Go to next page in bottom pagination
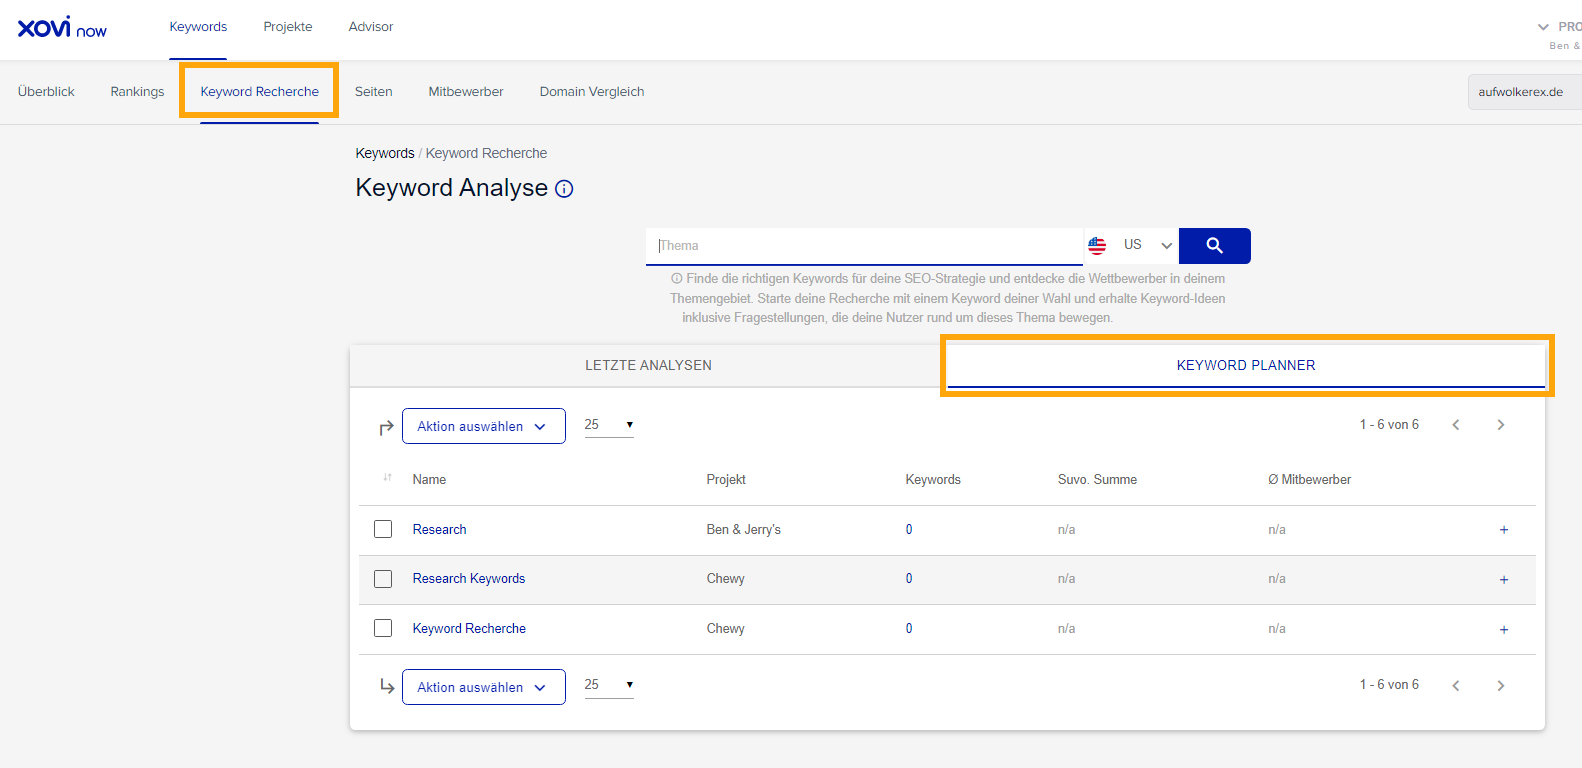This screenshot has height=768, width=1582. tap(1500, 686)
